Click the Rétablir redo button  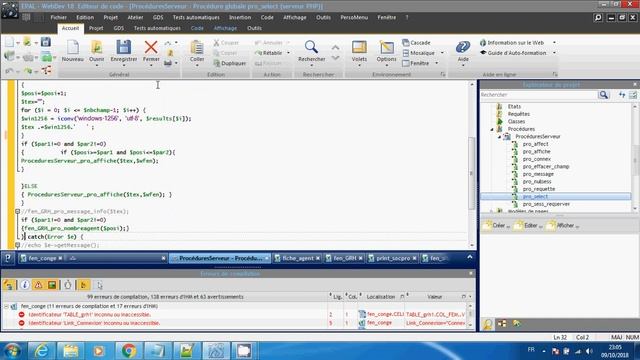coord(269,53)
